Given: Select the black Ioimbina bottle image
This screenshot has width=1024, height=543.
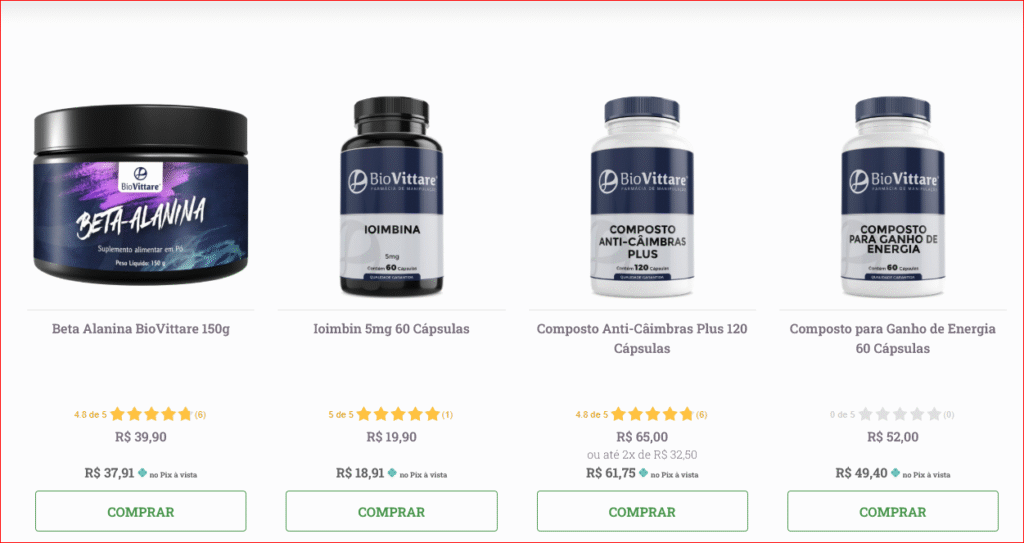Looking at the screenshot, I should click(391, 197).
